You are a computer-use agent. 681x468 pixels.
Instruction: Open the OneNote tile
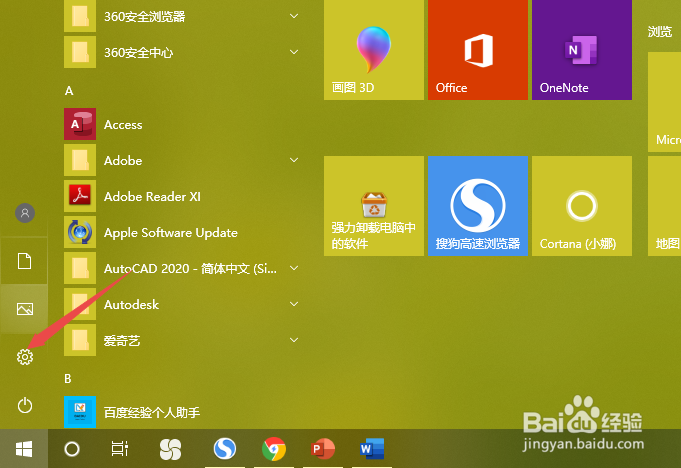tap(582, 50)
